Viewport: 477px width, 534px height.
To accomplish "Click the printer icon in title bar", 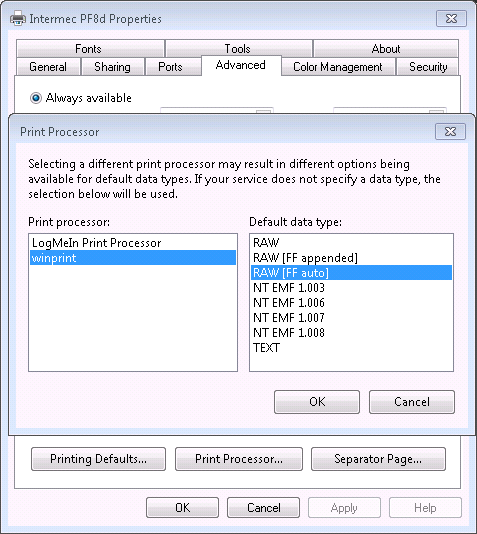I will tap(18, 18).
